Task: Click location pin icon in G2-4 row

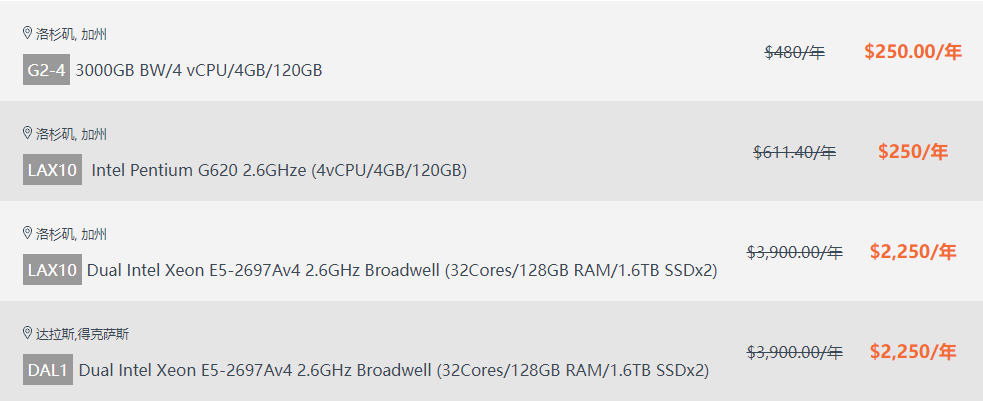Action: coord(28,33)
